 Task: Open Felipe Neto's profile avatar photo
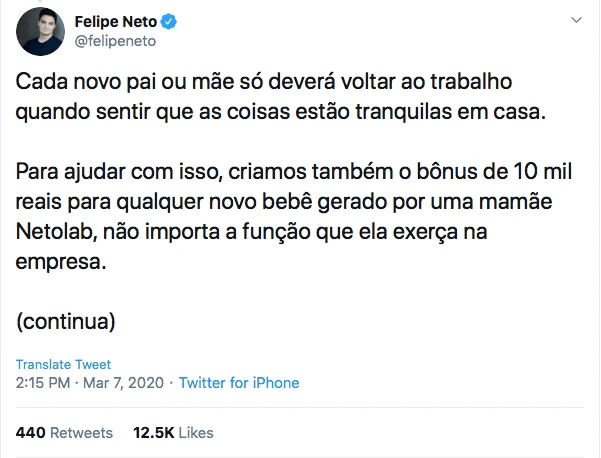[40, 32]
